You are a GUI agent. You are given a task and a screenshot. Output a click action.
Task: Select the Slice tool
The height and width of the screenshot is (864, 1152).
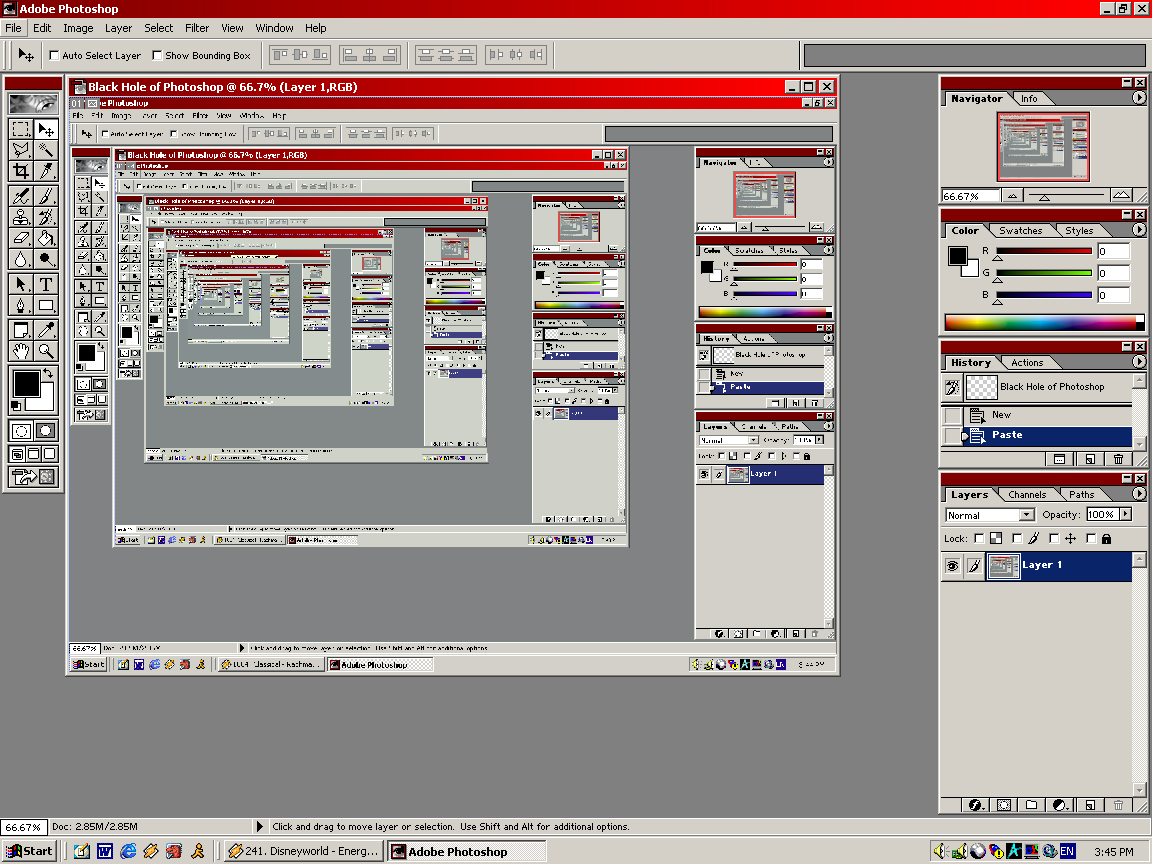46,172
